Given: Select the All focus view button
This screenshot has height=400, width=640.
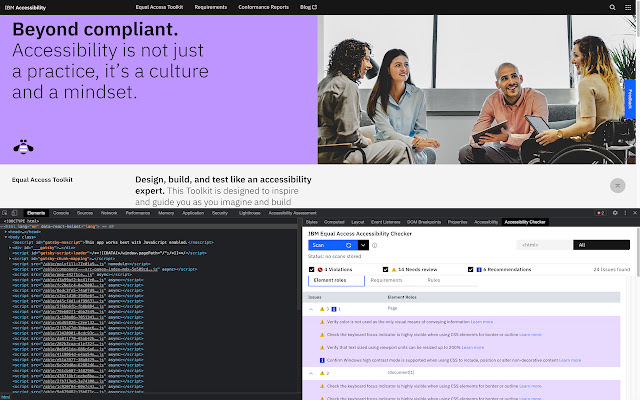Looking at the screenshot, I should [582, 244].
